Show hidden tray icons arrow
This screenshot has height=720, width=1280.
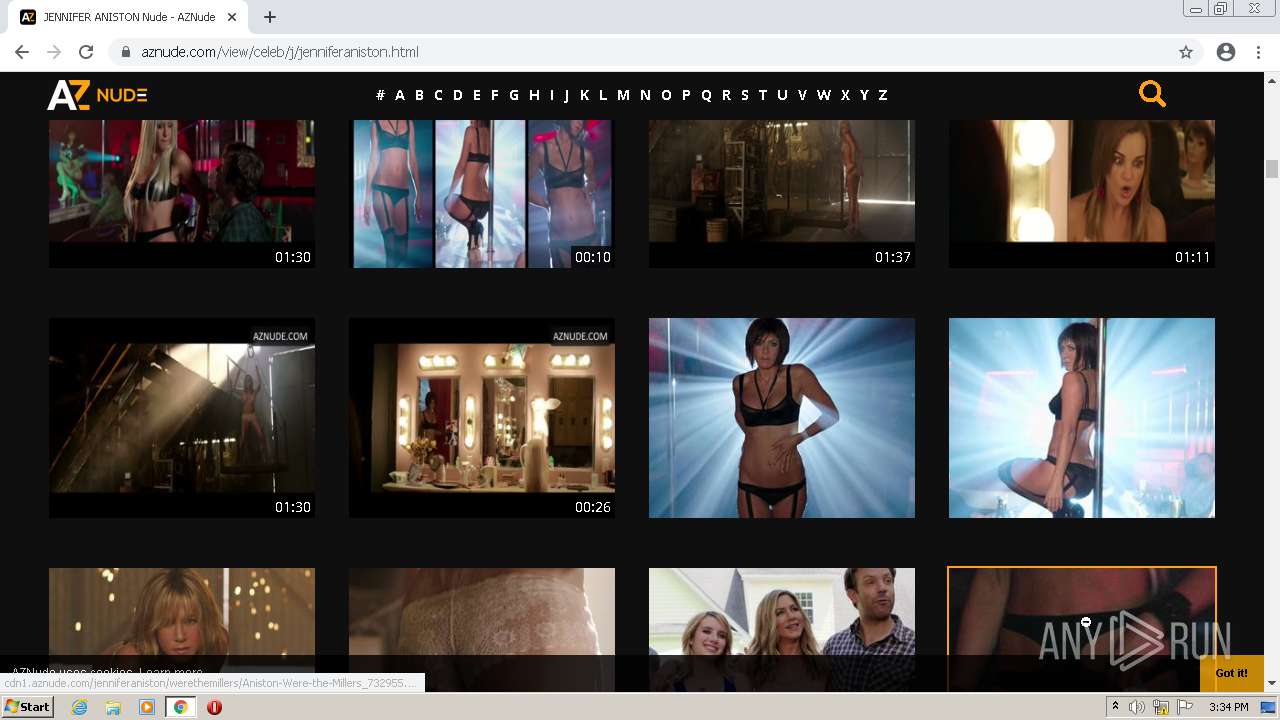click(1115, 707)
